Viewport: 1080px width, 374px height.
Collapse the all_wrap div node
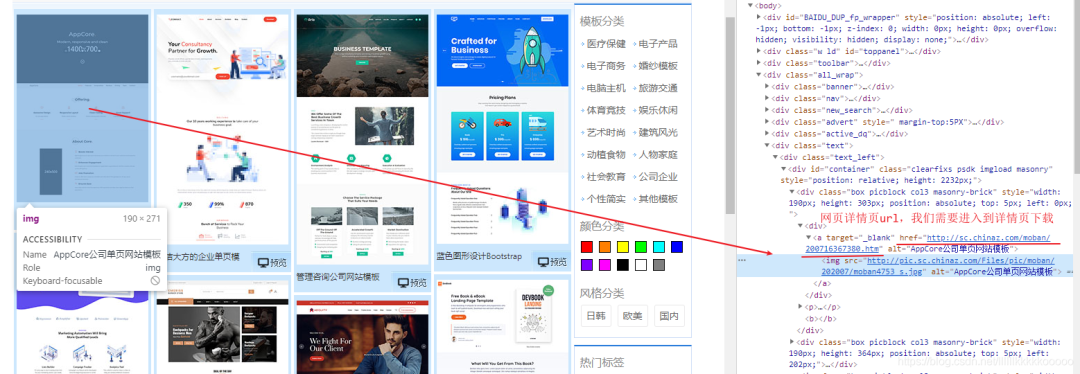click(759, 74)
